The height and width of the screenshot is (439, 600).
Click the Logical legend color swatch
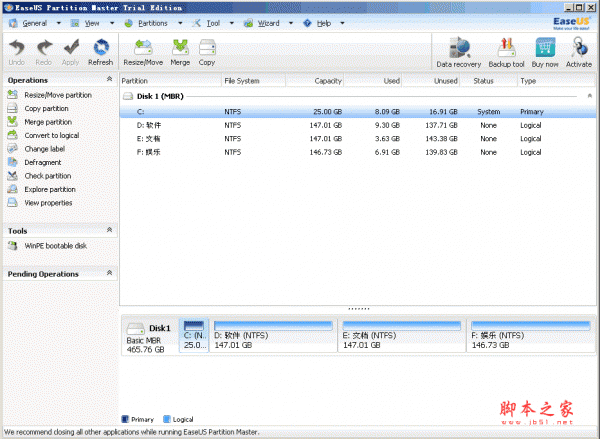pos(166,419)
